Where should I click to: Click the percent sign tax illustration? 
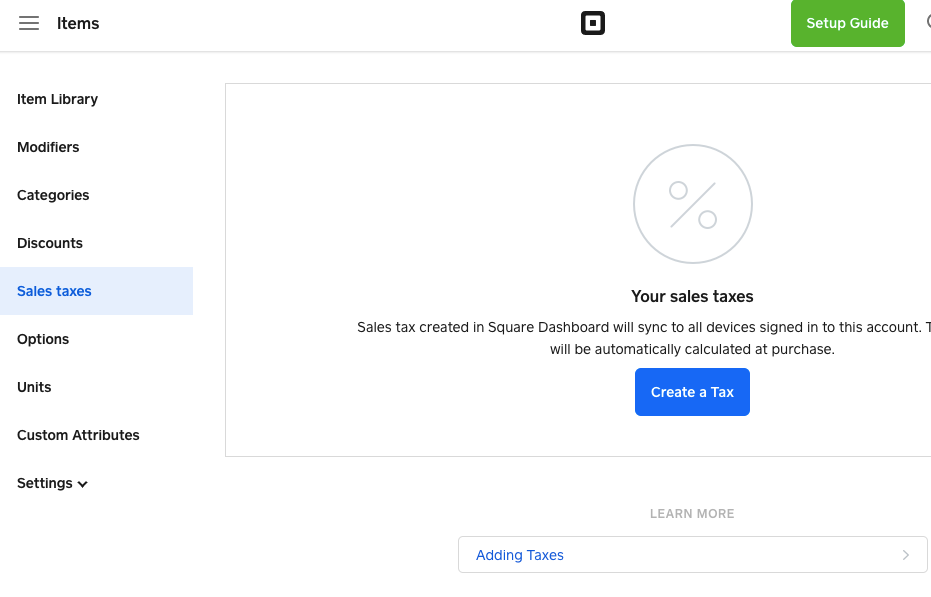[x=692, y=204]
